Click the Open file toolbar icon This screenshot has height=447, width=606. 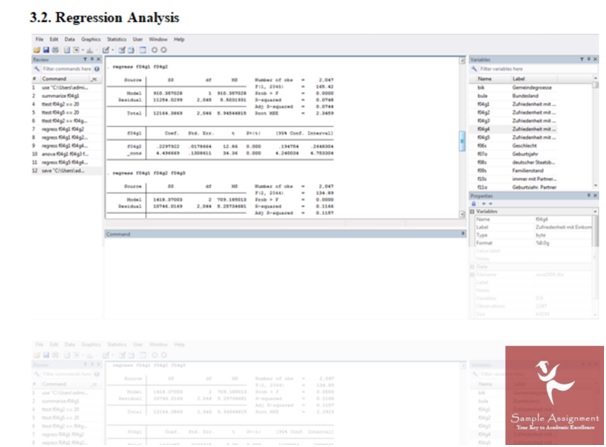point(37,50)
